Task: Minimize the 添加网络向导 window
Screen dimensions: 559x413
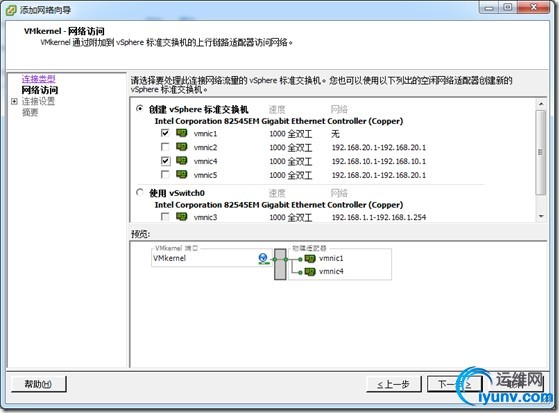Action: (x=489, y=7)
